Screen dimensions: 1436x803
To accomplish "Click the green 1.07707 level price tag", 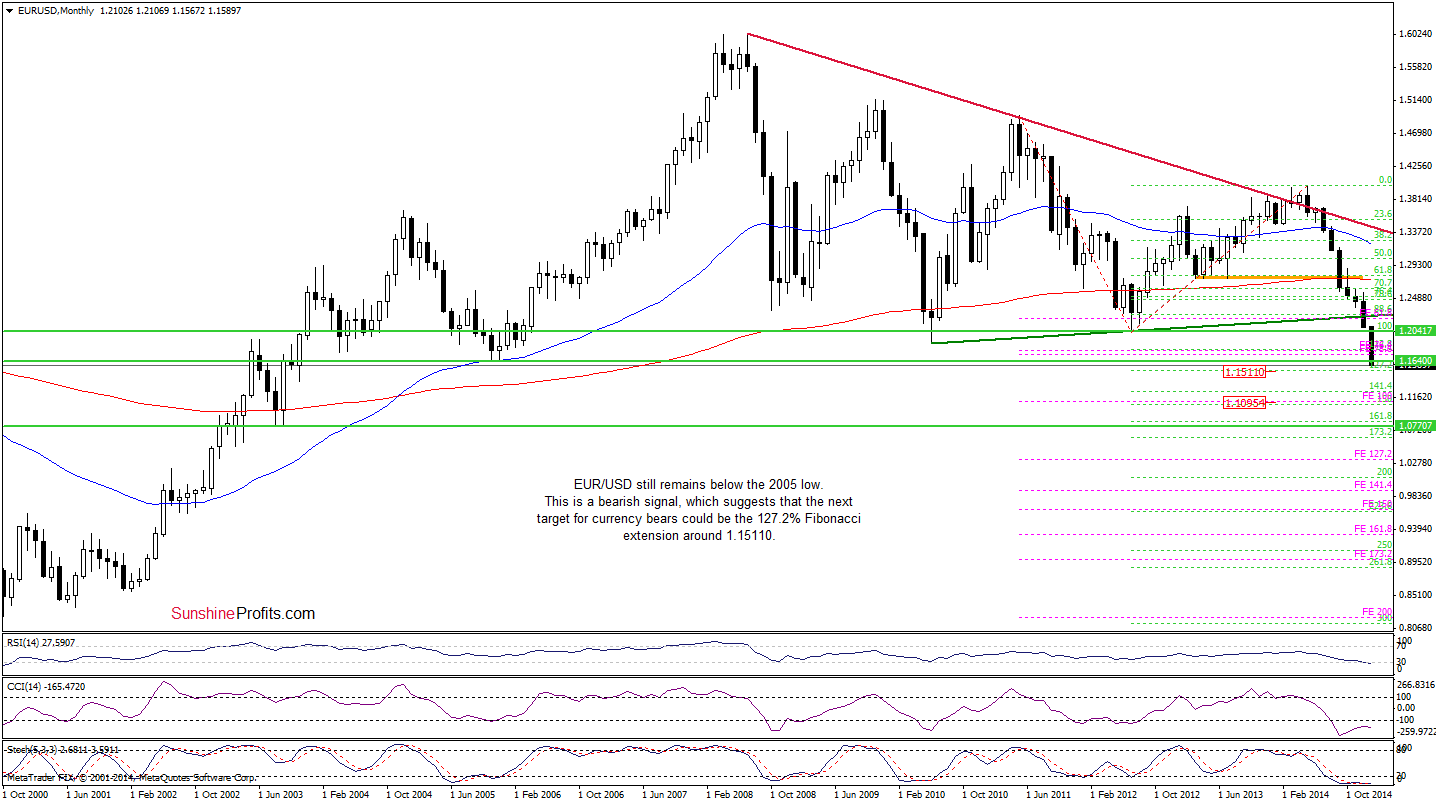I will point(1415,425).
